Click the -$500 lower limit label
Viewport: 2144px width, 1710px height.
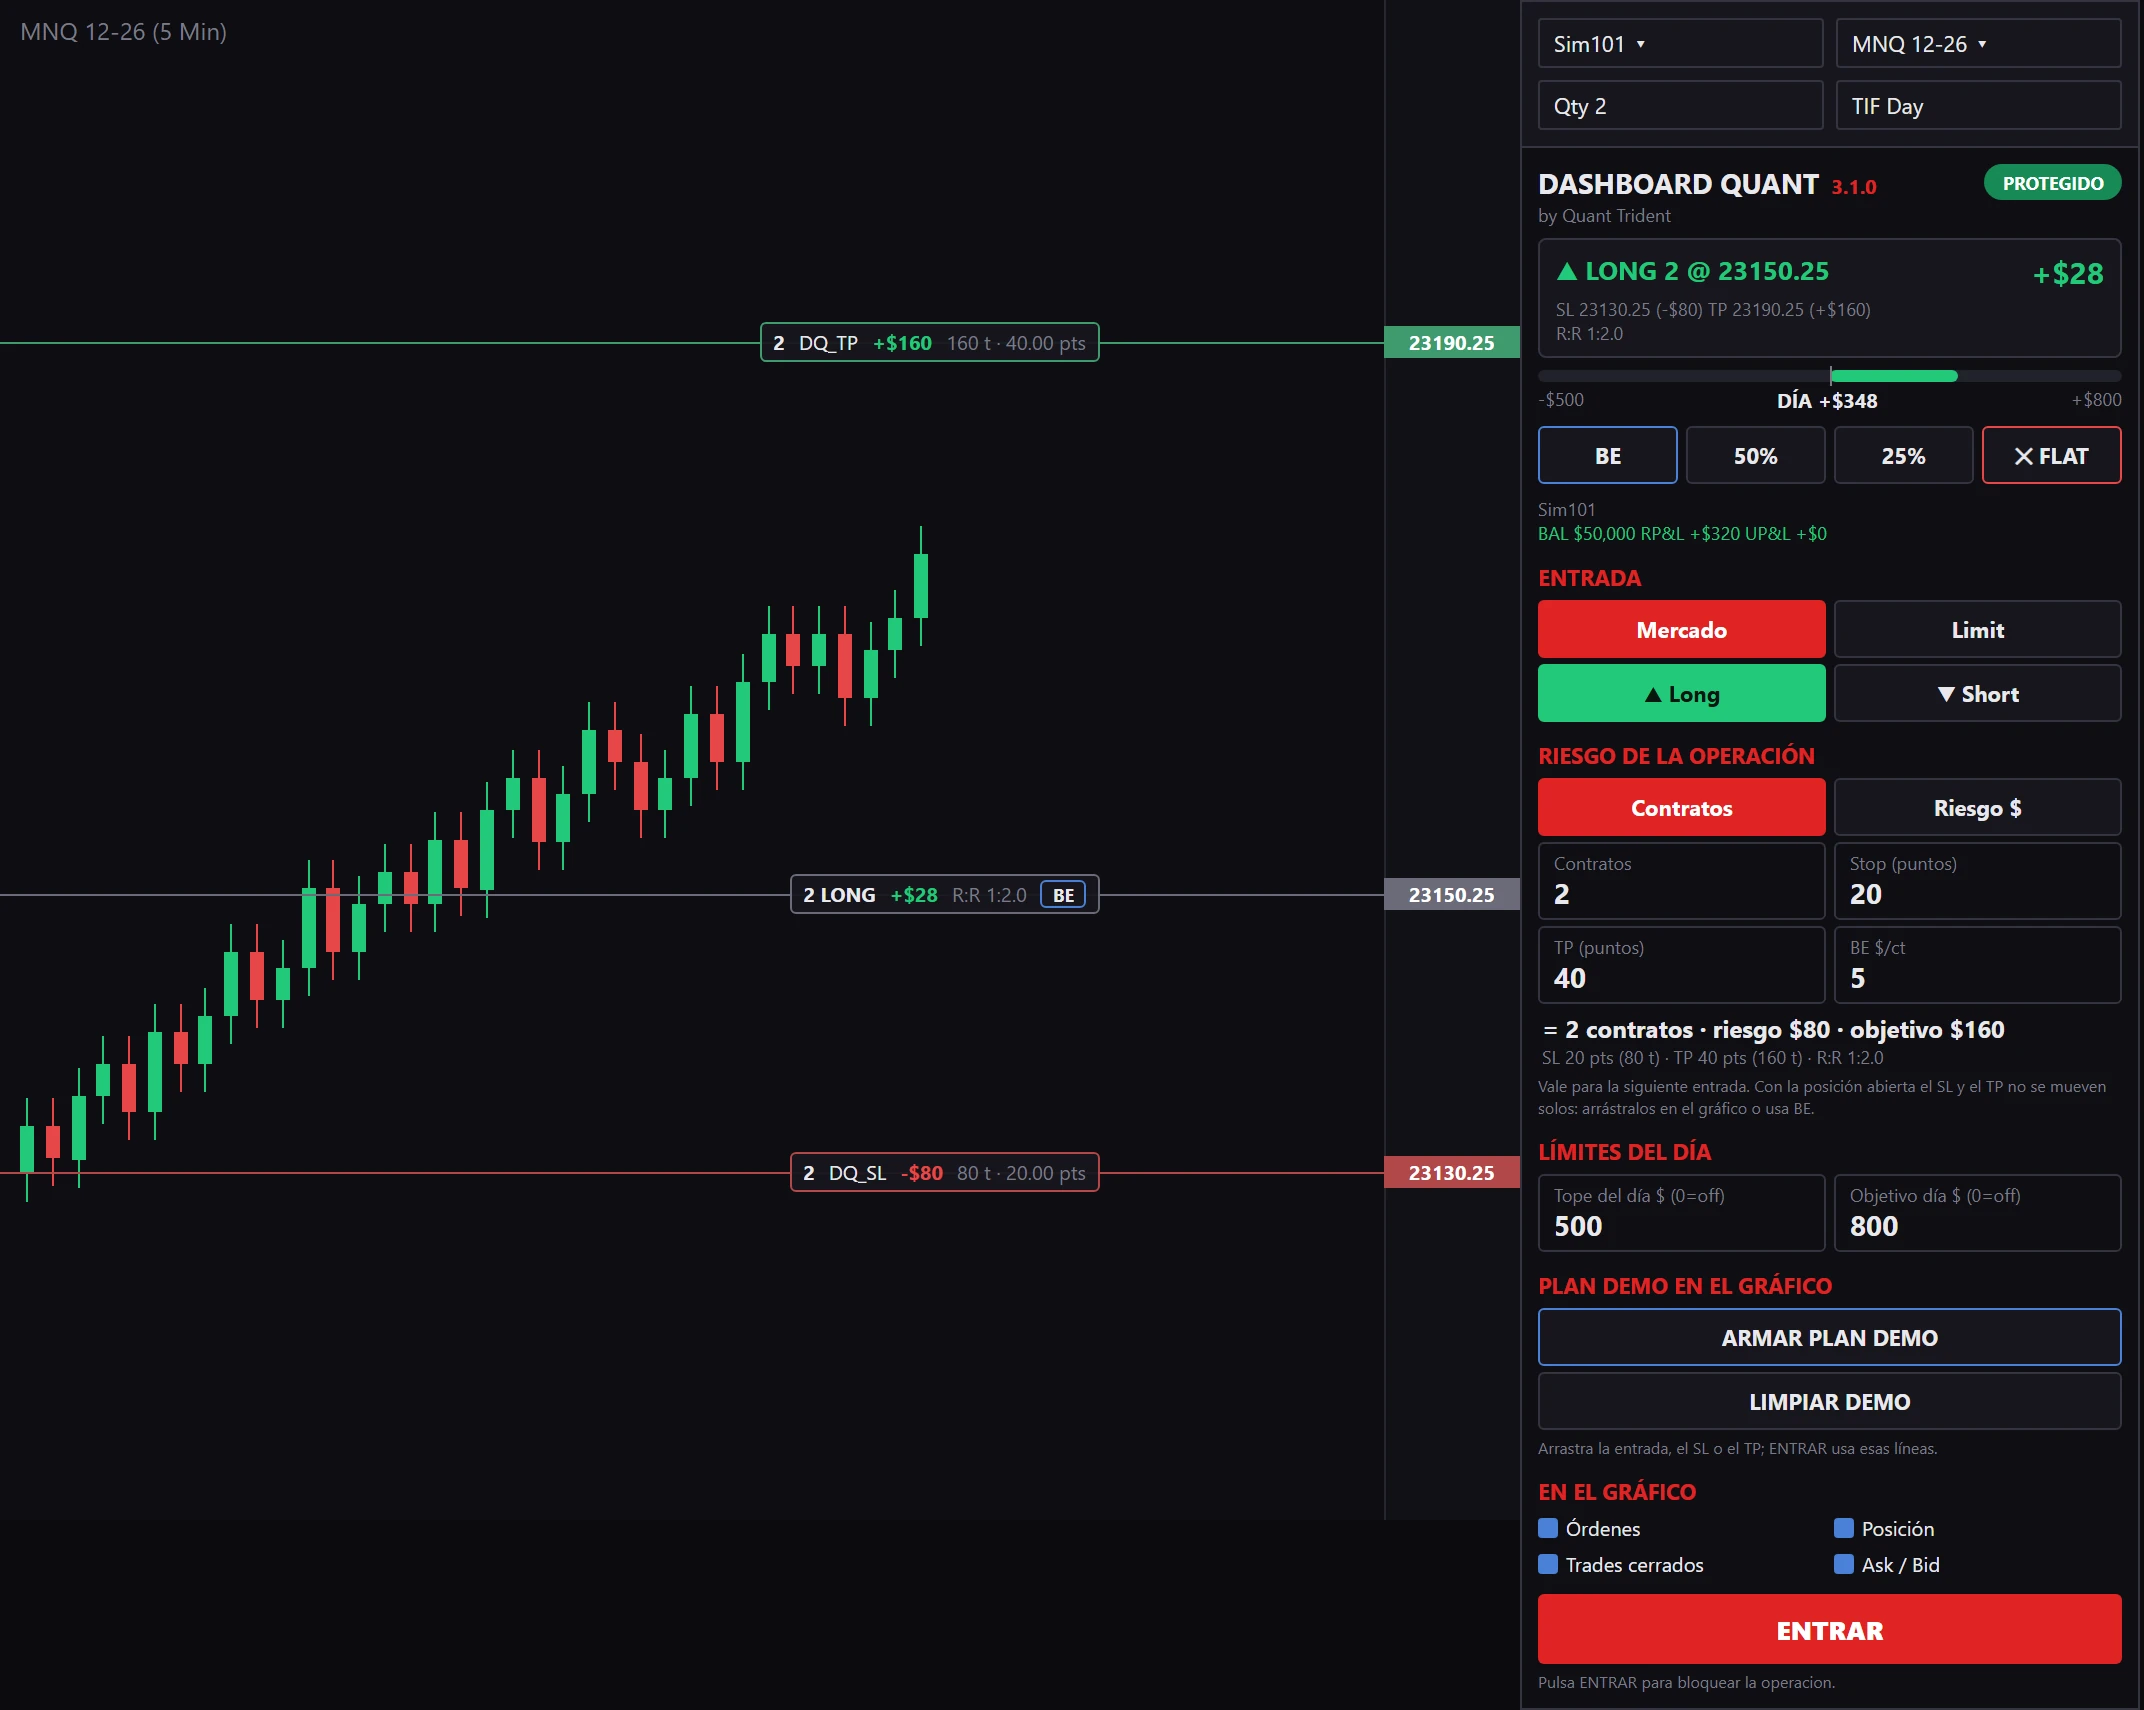pos(1561,400)
